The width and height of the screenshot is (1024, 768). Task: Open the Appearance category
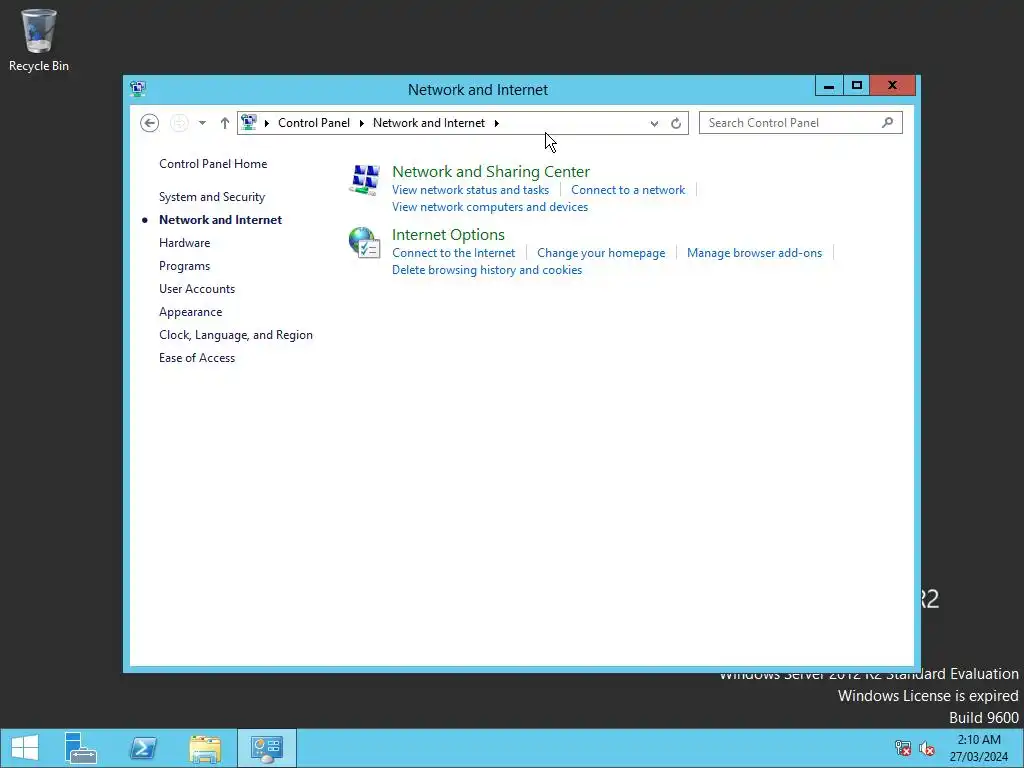click(x=190, y=312)
